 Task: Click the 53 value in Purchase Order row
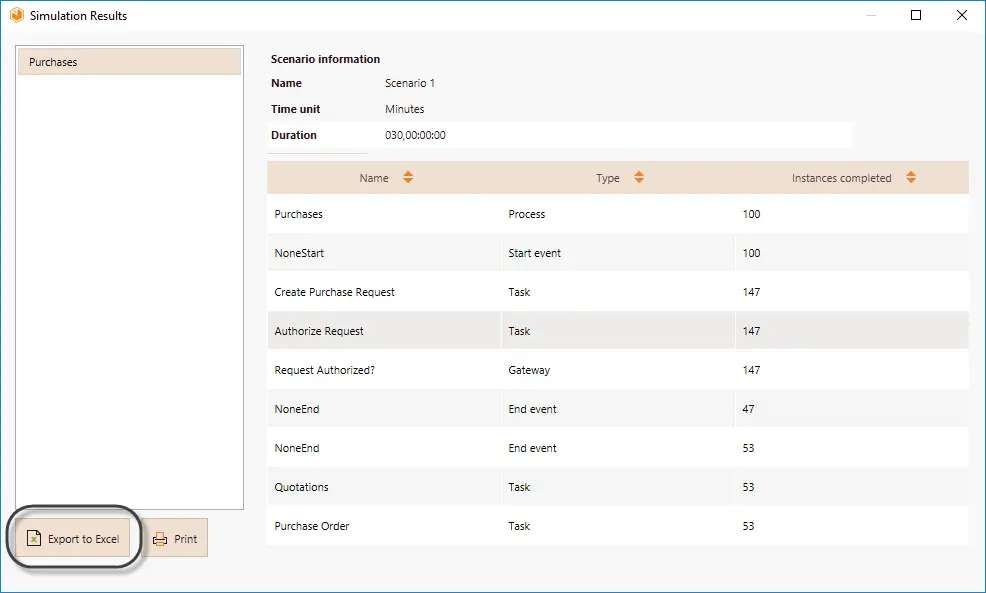click(748, 526)
